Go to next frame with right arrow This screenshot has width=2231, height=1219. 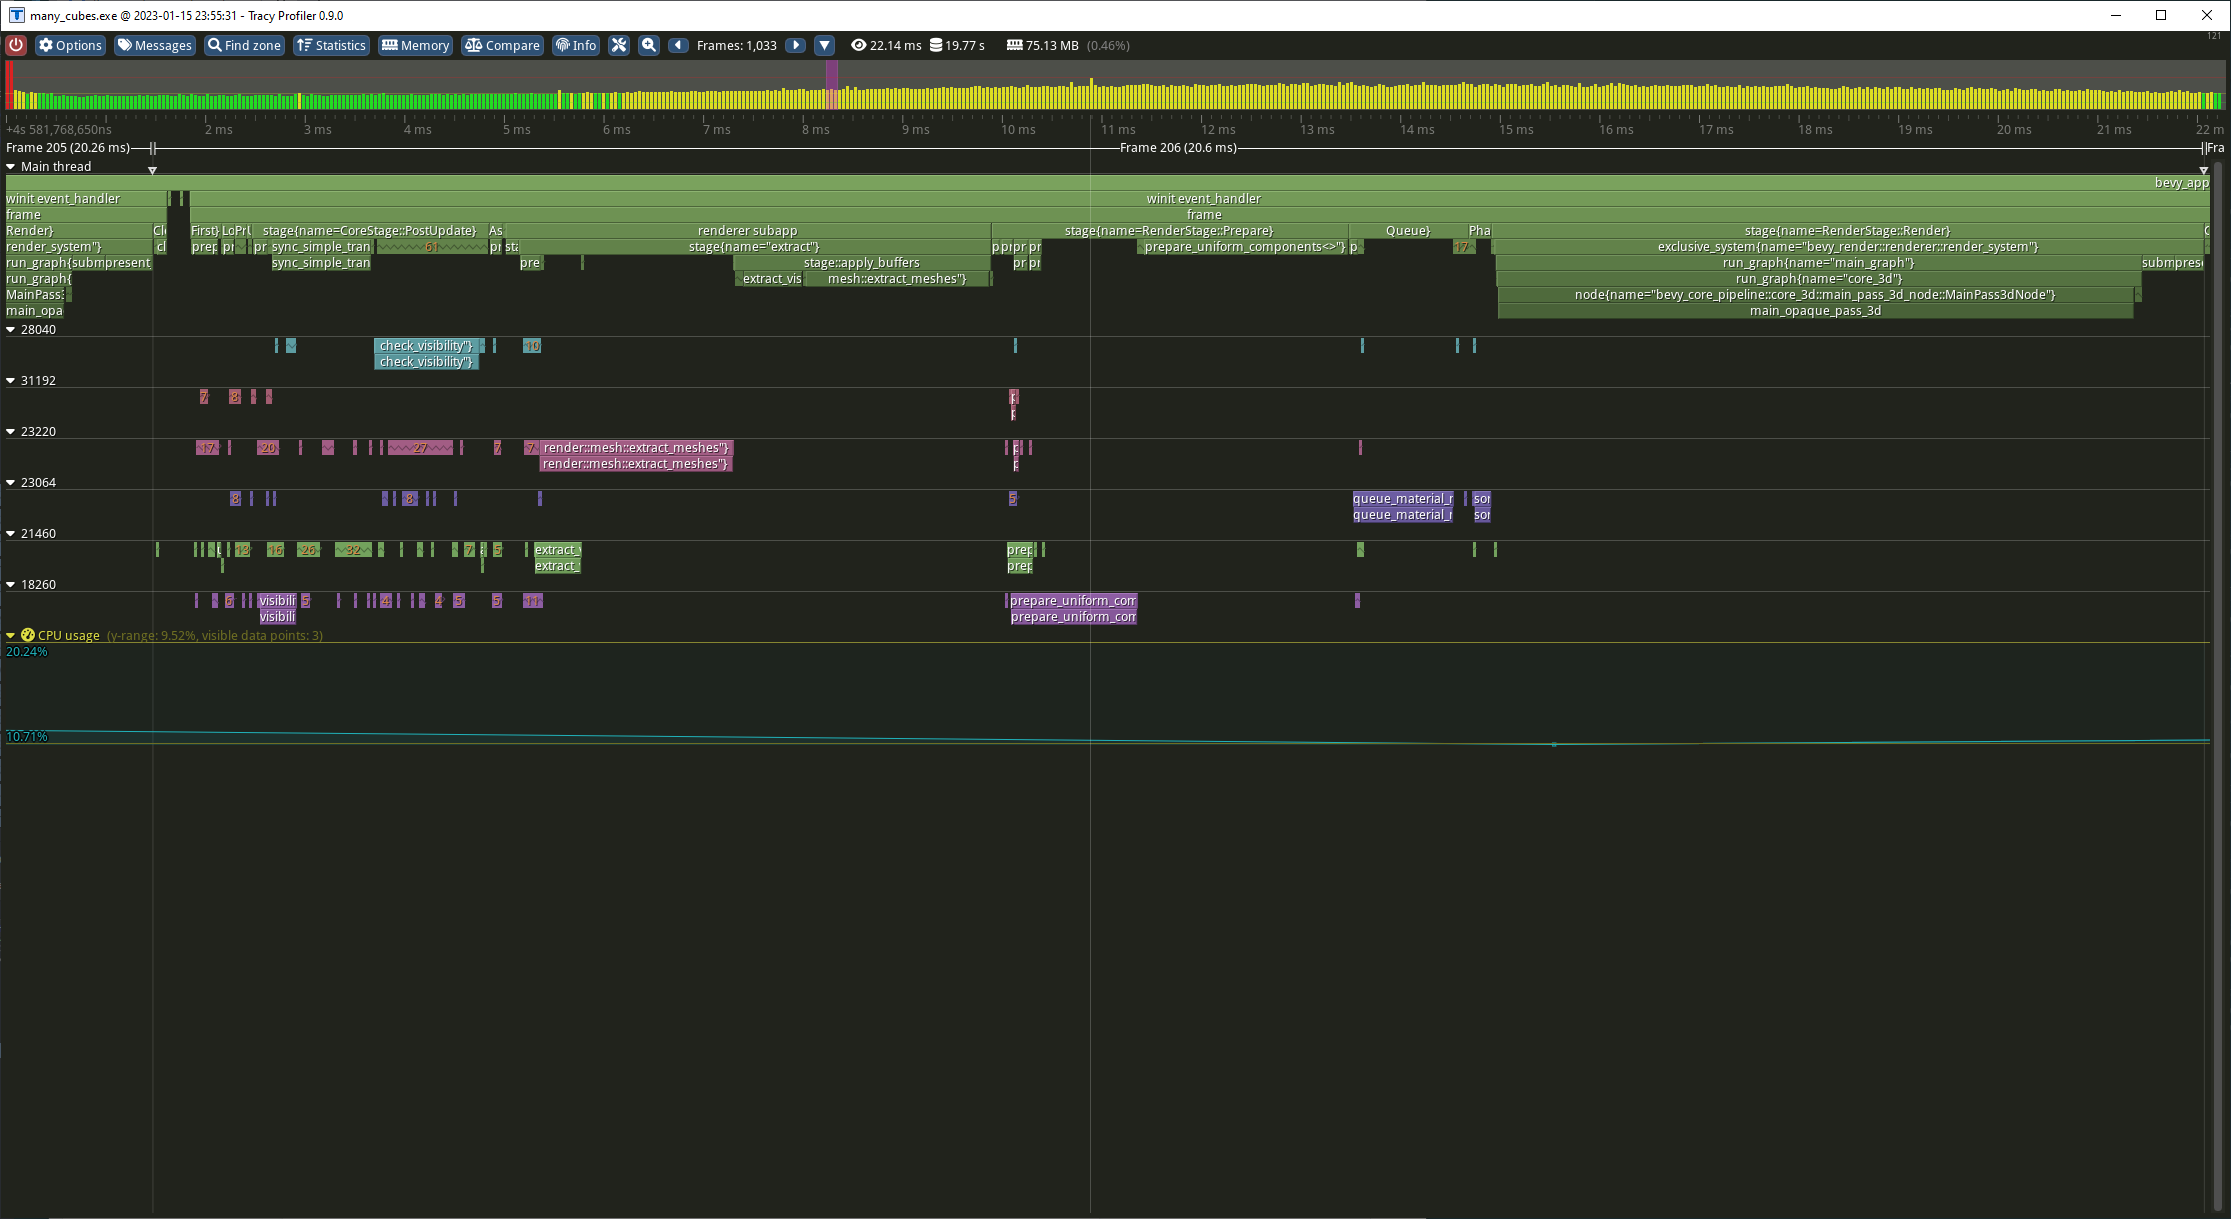(796, 45)
